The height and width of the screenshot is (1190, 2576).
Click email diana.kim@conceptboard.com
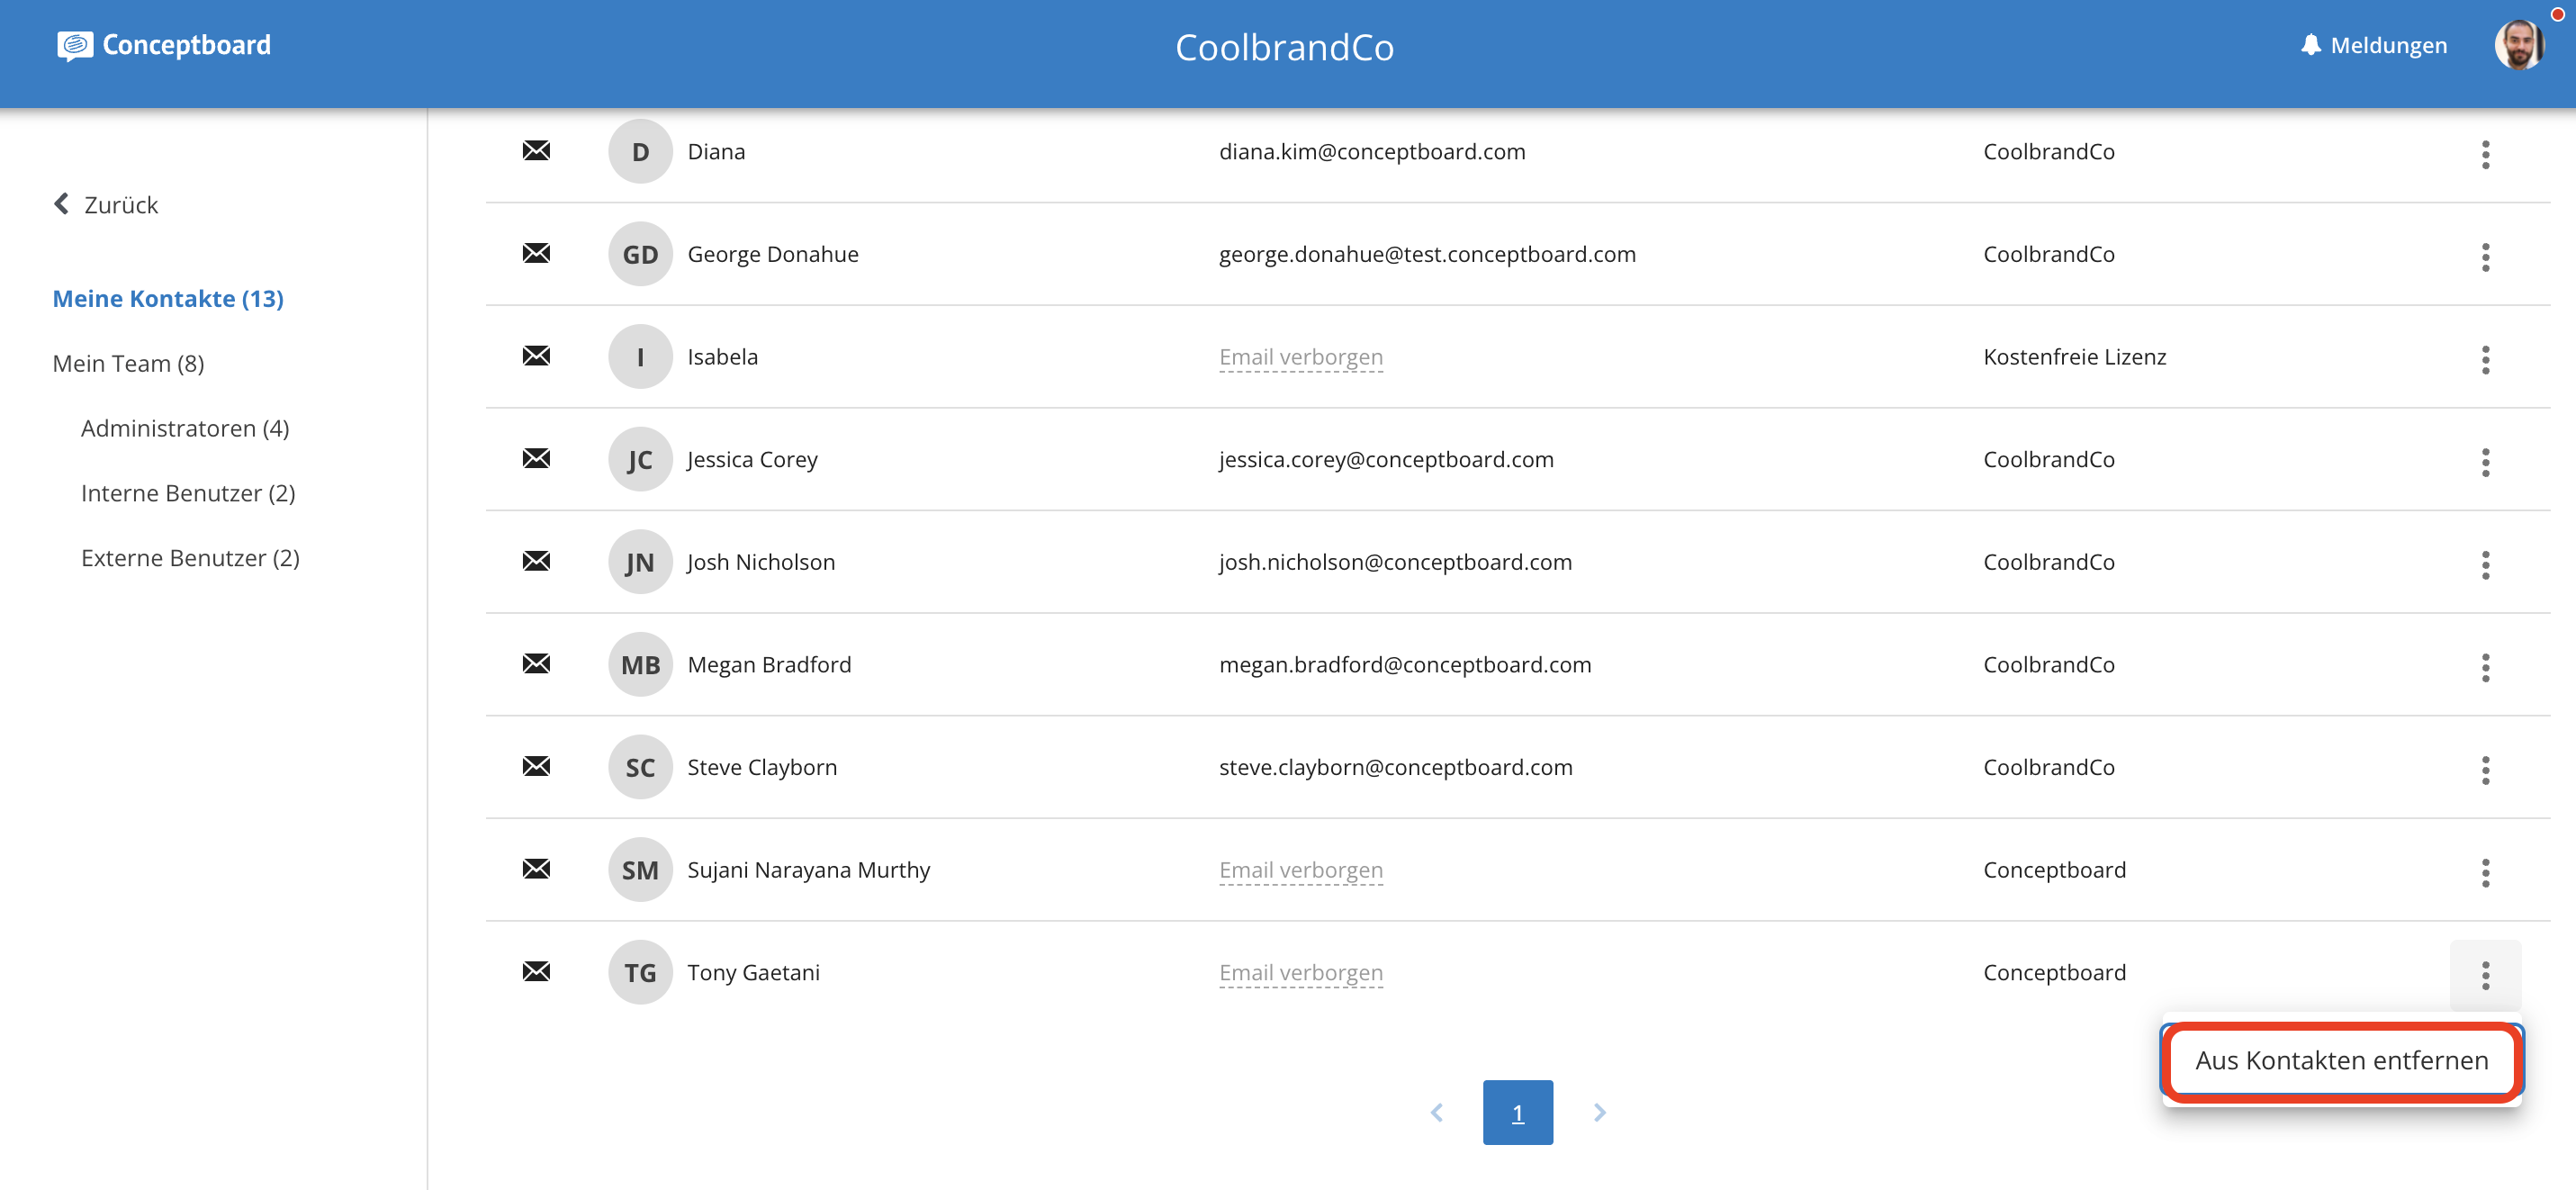(x=1372, y=152)
